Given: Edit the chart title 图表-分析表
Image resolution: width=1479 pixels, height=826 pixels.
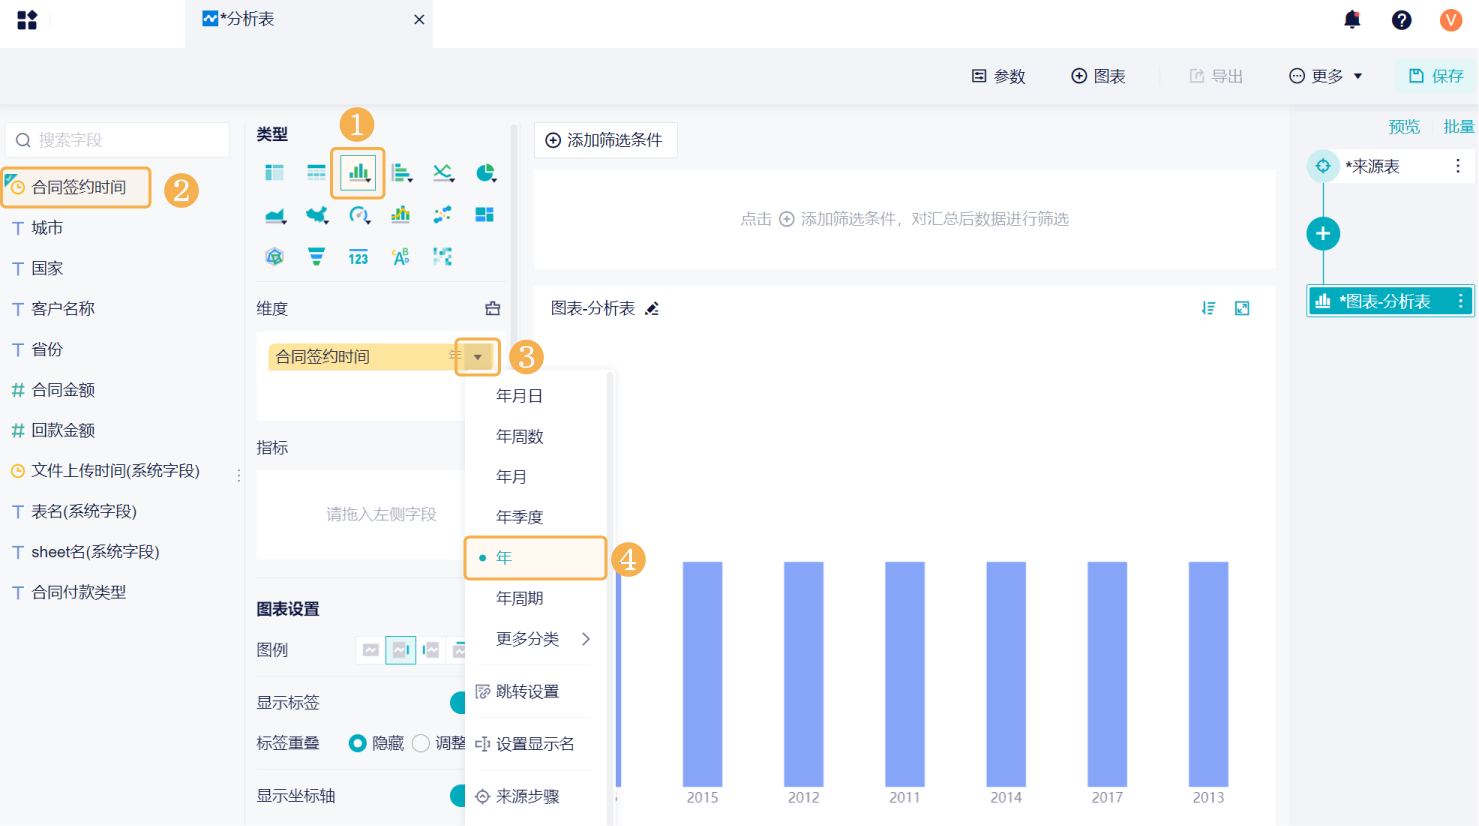Looking at the screenshot, I should pyautogui.click(x=652, y=309).
